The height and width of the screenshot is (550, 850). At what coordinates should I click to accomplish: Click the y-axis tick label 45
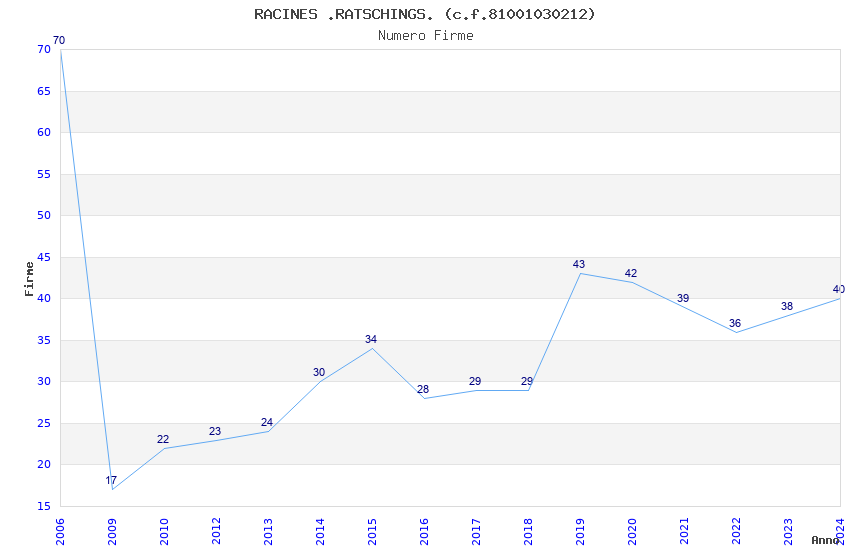click(44, 257)
